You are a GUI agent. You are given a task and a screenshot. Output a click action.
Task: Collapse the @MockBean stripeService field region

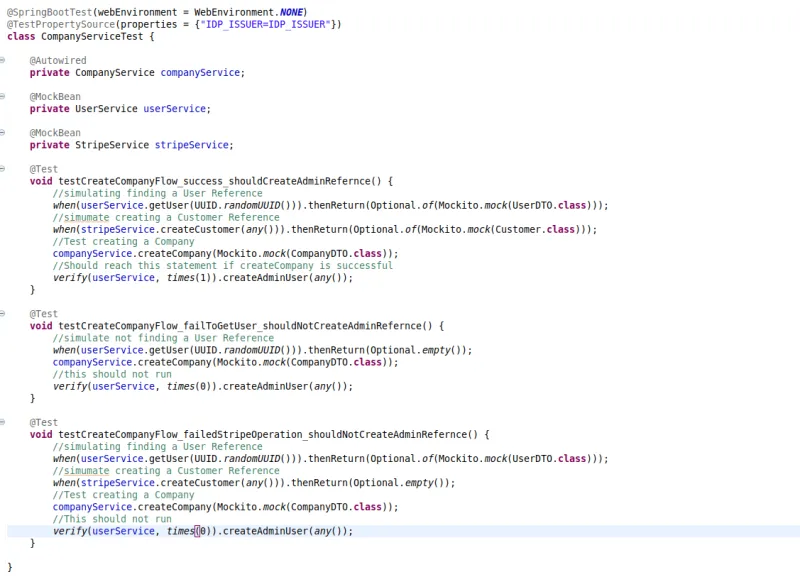(5, 132)
